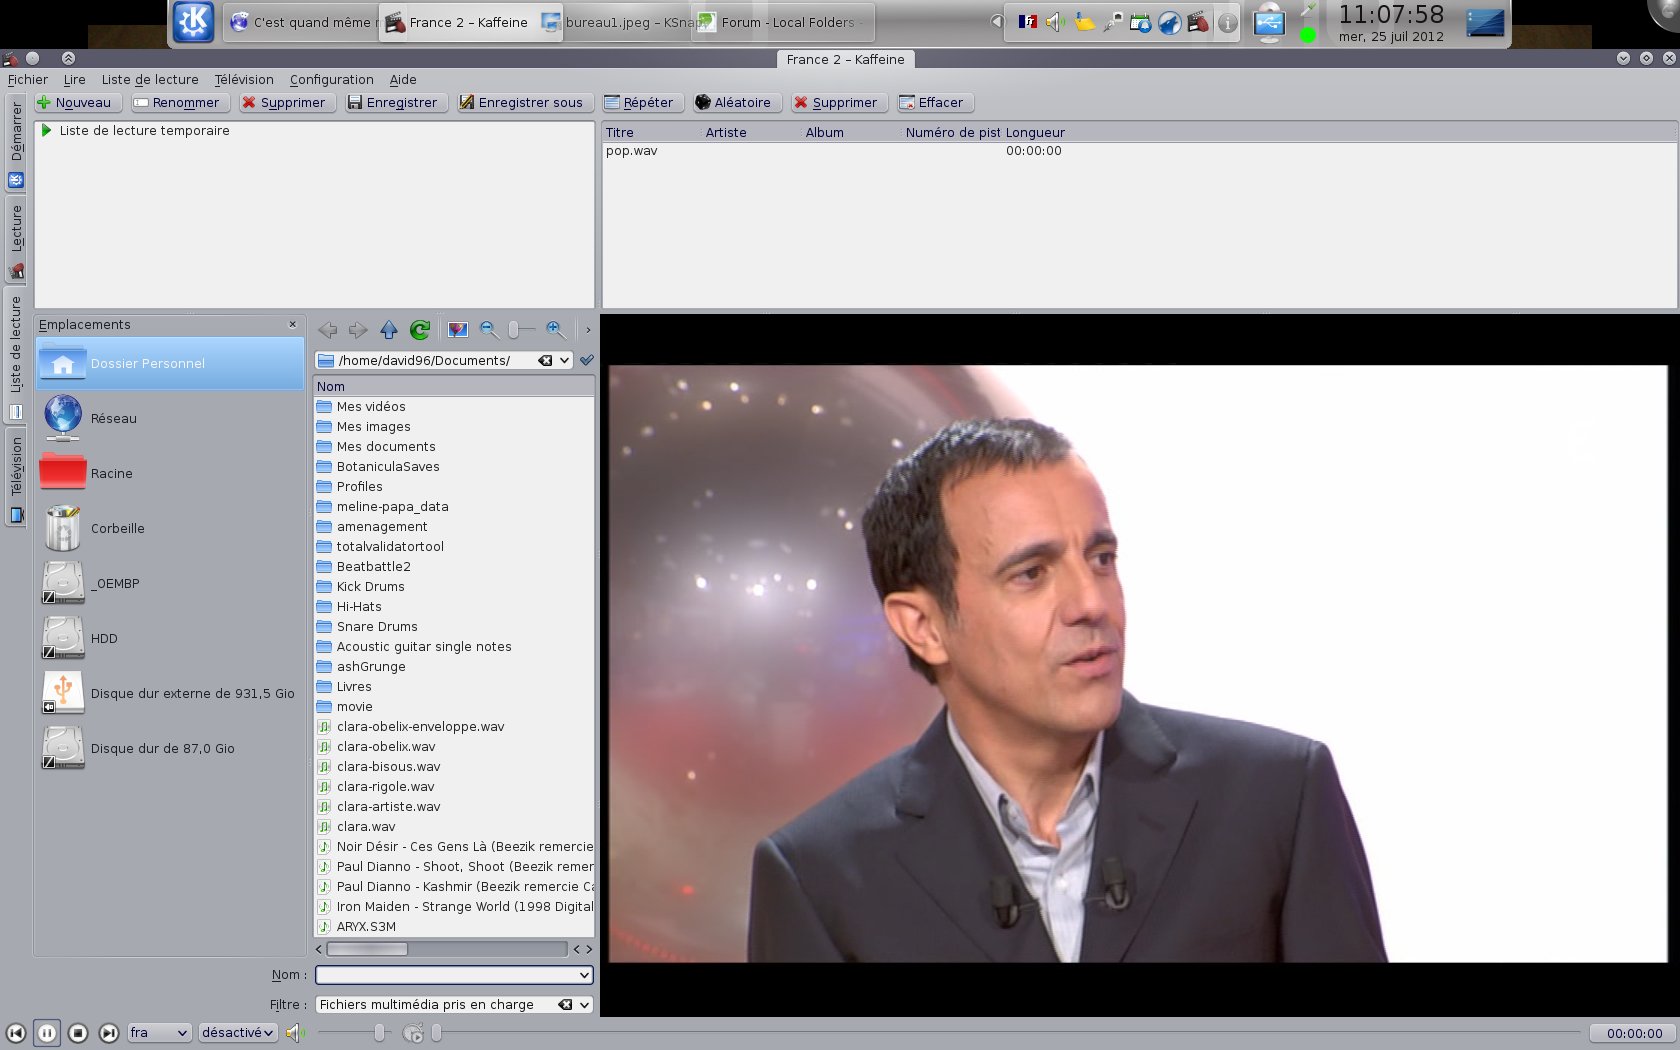This screenshot has width=1680, height=1050.
Task: Open the 'désactivé' subtitle dropdown
Action: tap(237, 1033)
